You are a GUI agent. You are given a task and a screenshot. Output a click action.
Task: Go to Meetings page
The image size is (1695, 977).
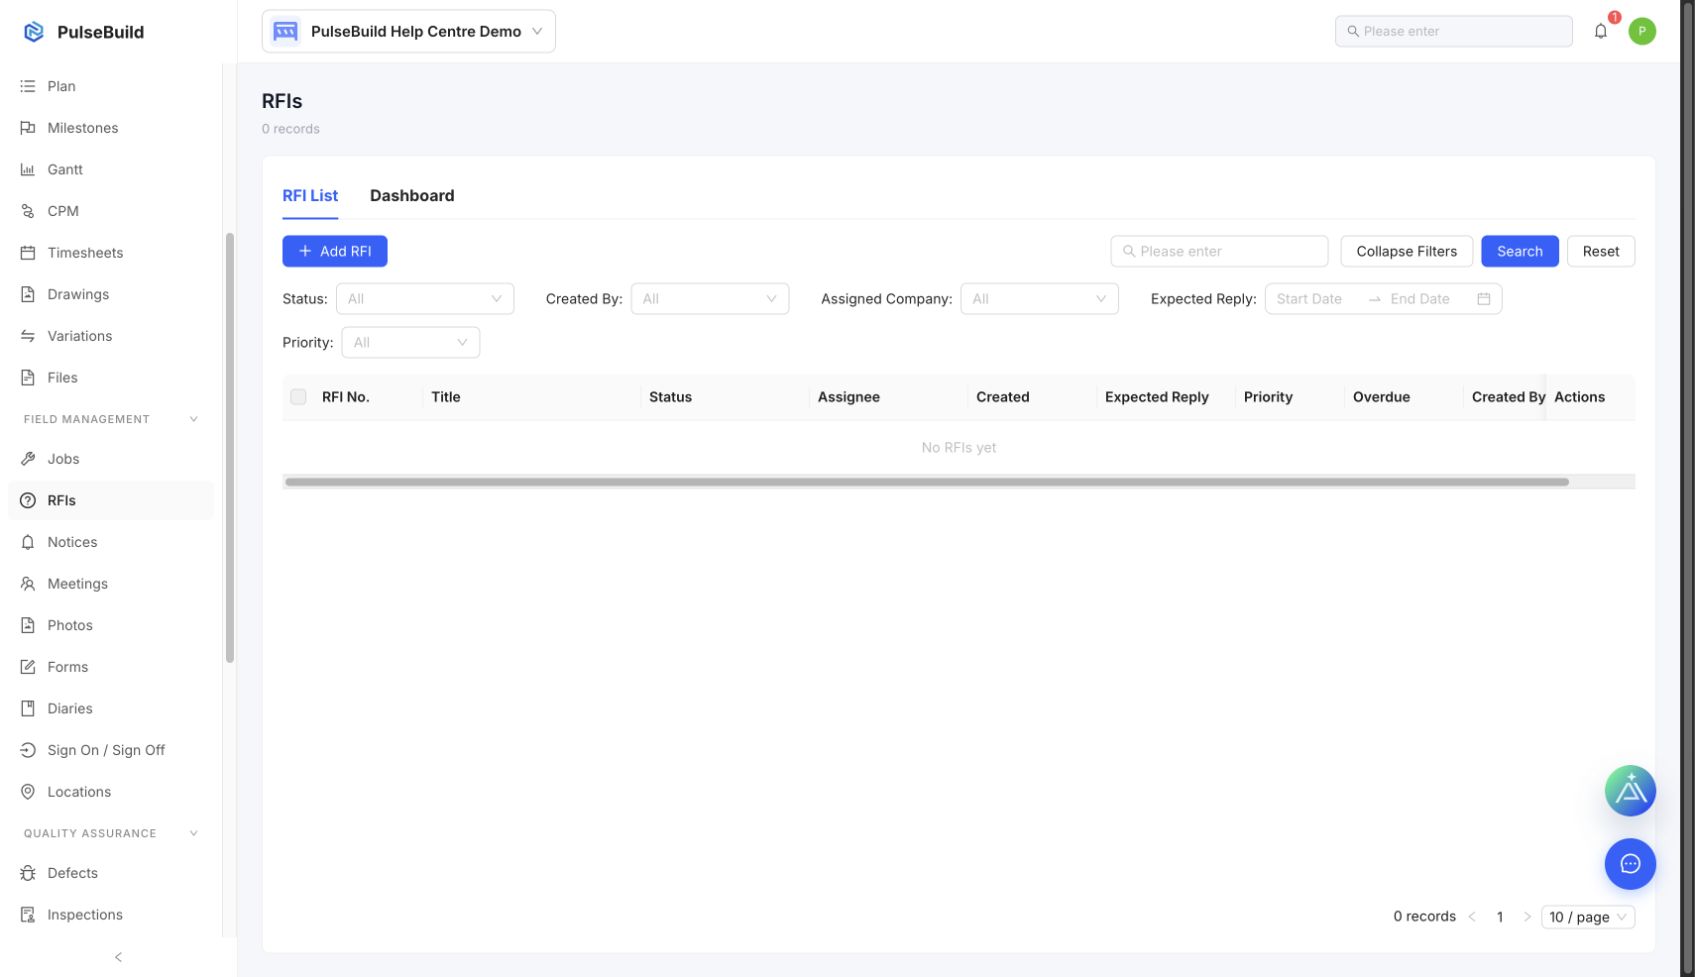(110, 584)
